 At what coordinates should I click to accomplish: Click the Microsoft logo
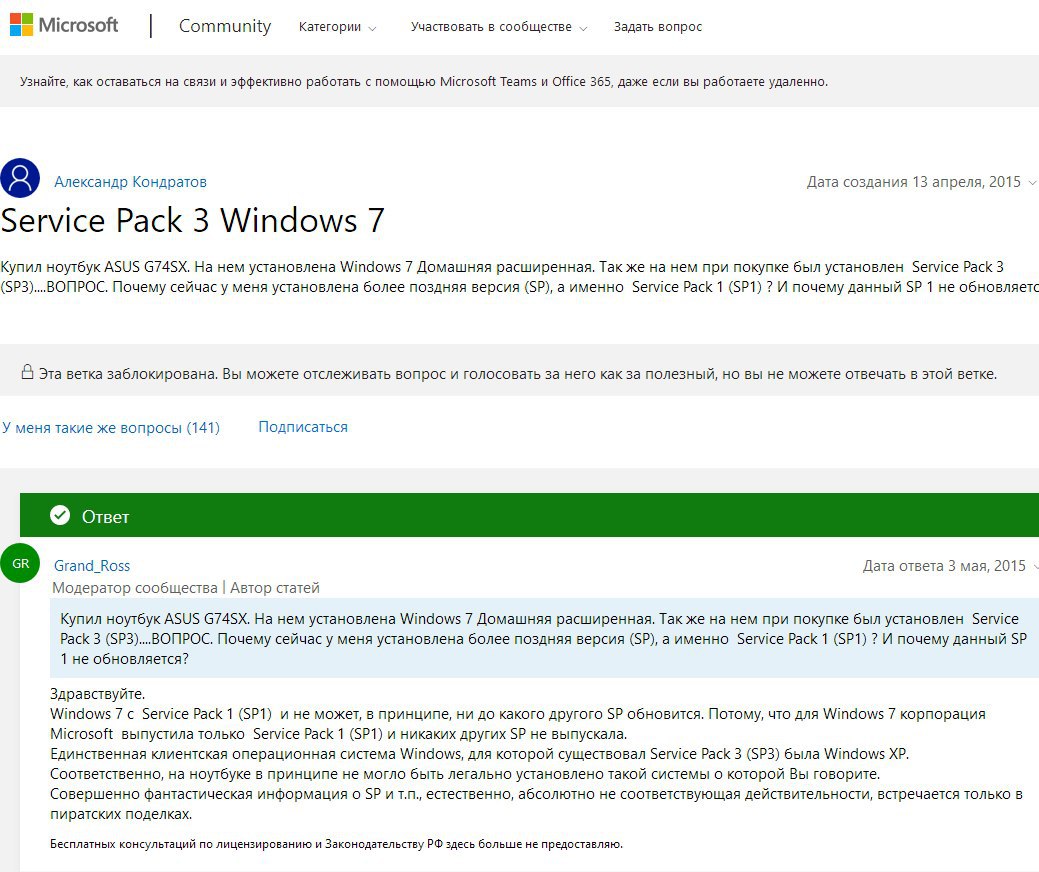click(64, 25)
